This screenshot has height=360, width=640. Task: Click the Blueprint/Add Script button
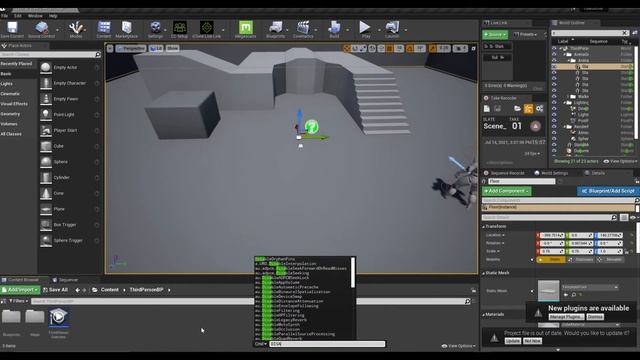(x=608, y=191)
